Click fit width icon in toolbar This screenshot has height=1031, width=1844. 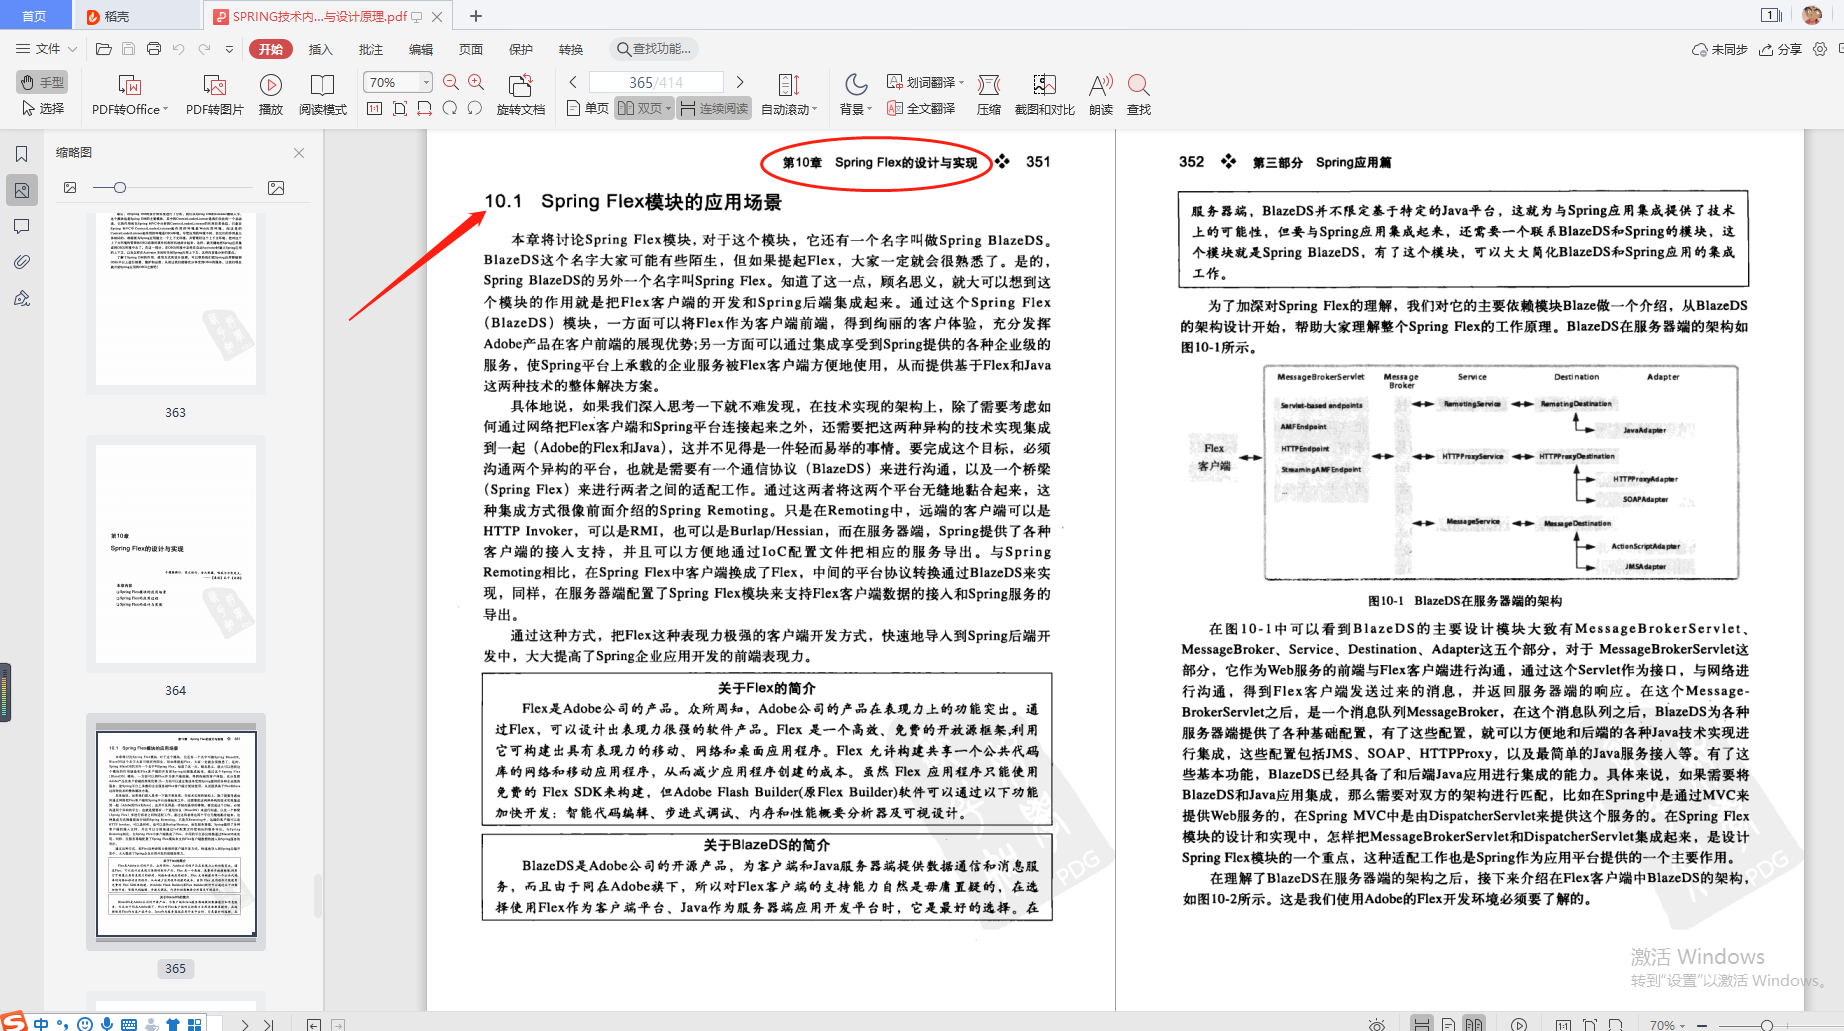pos(425,108)
